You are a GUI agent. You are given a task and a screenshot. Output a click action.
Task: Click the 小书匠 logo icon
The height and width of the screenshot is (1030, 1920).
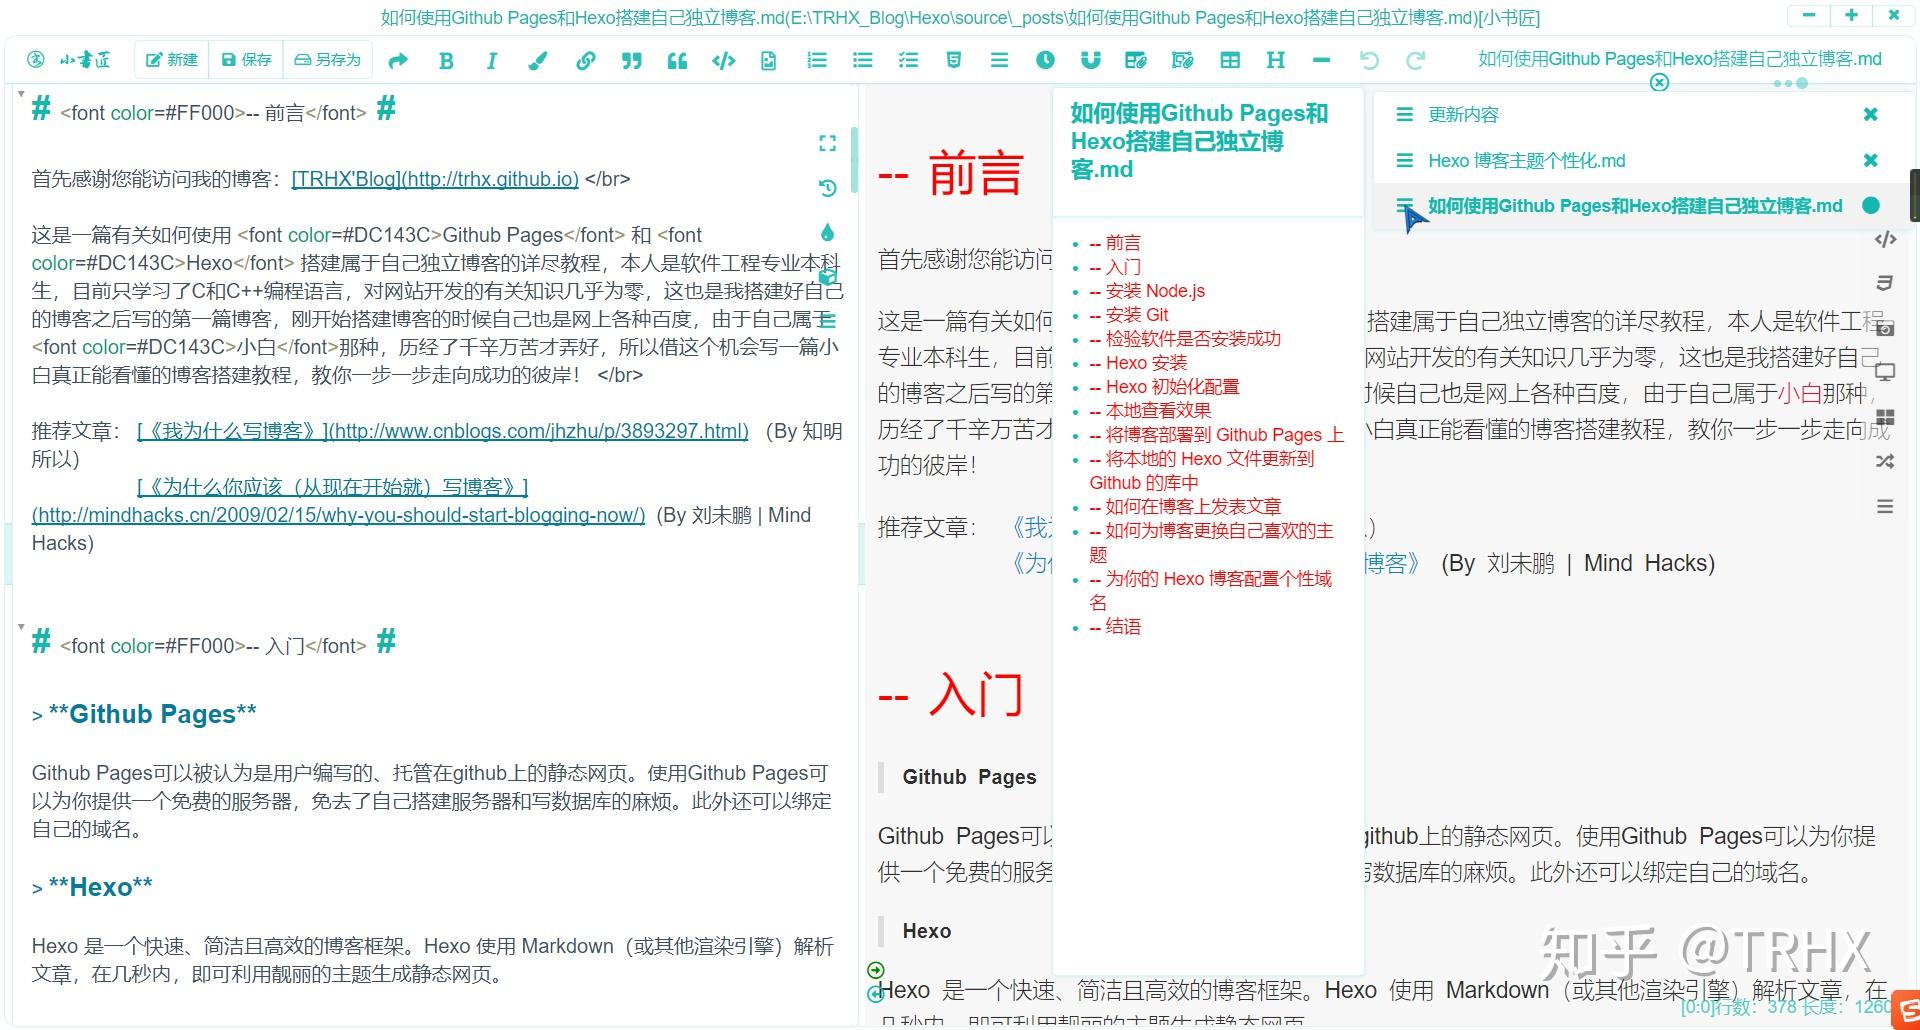(36, 60)
